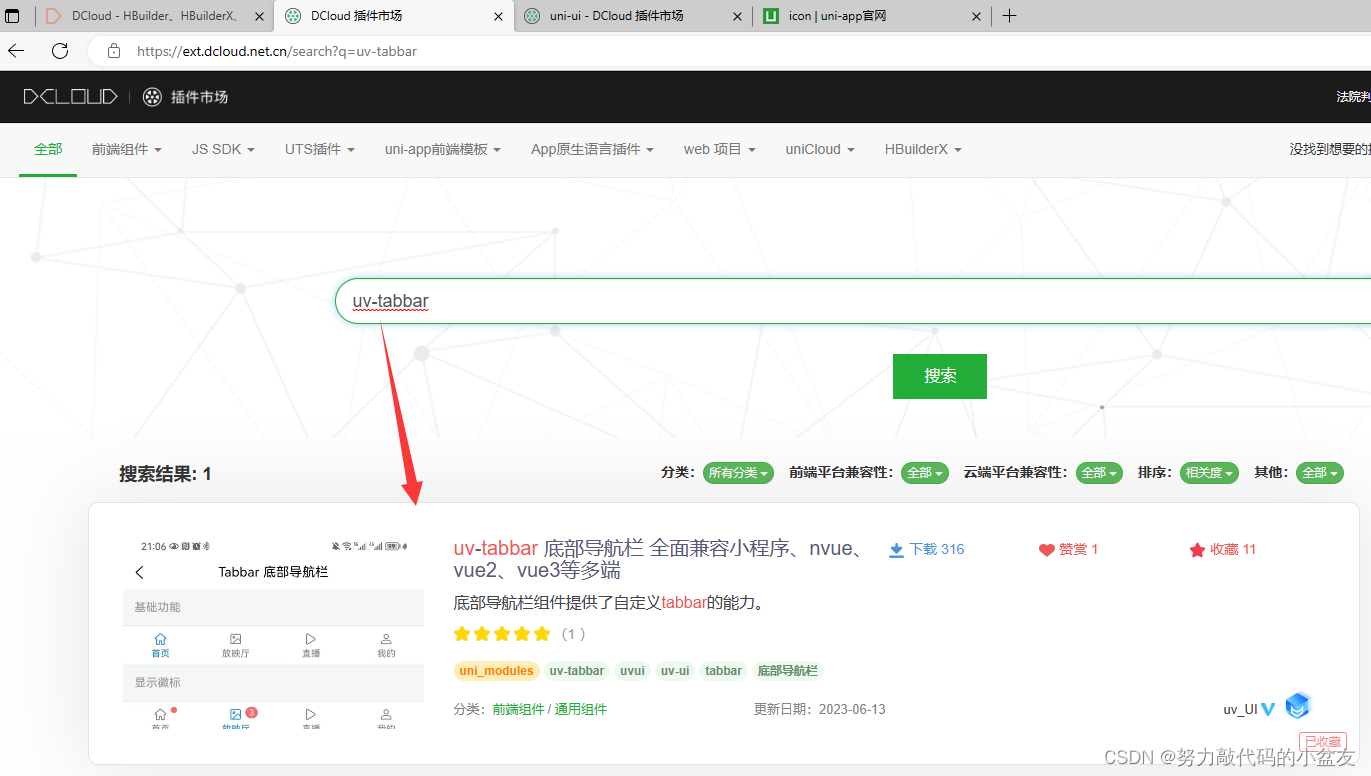Click the green uv-tabbar tag
The width and height of the screenshot is (1371, 776).
point(577,671)
